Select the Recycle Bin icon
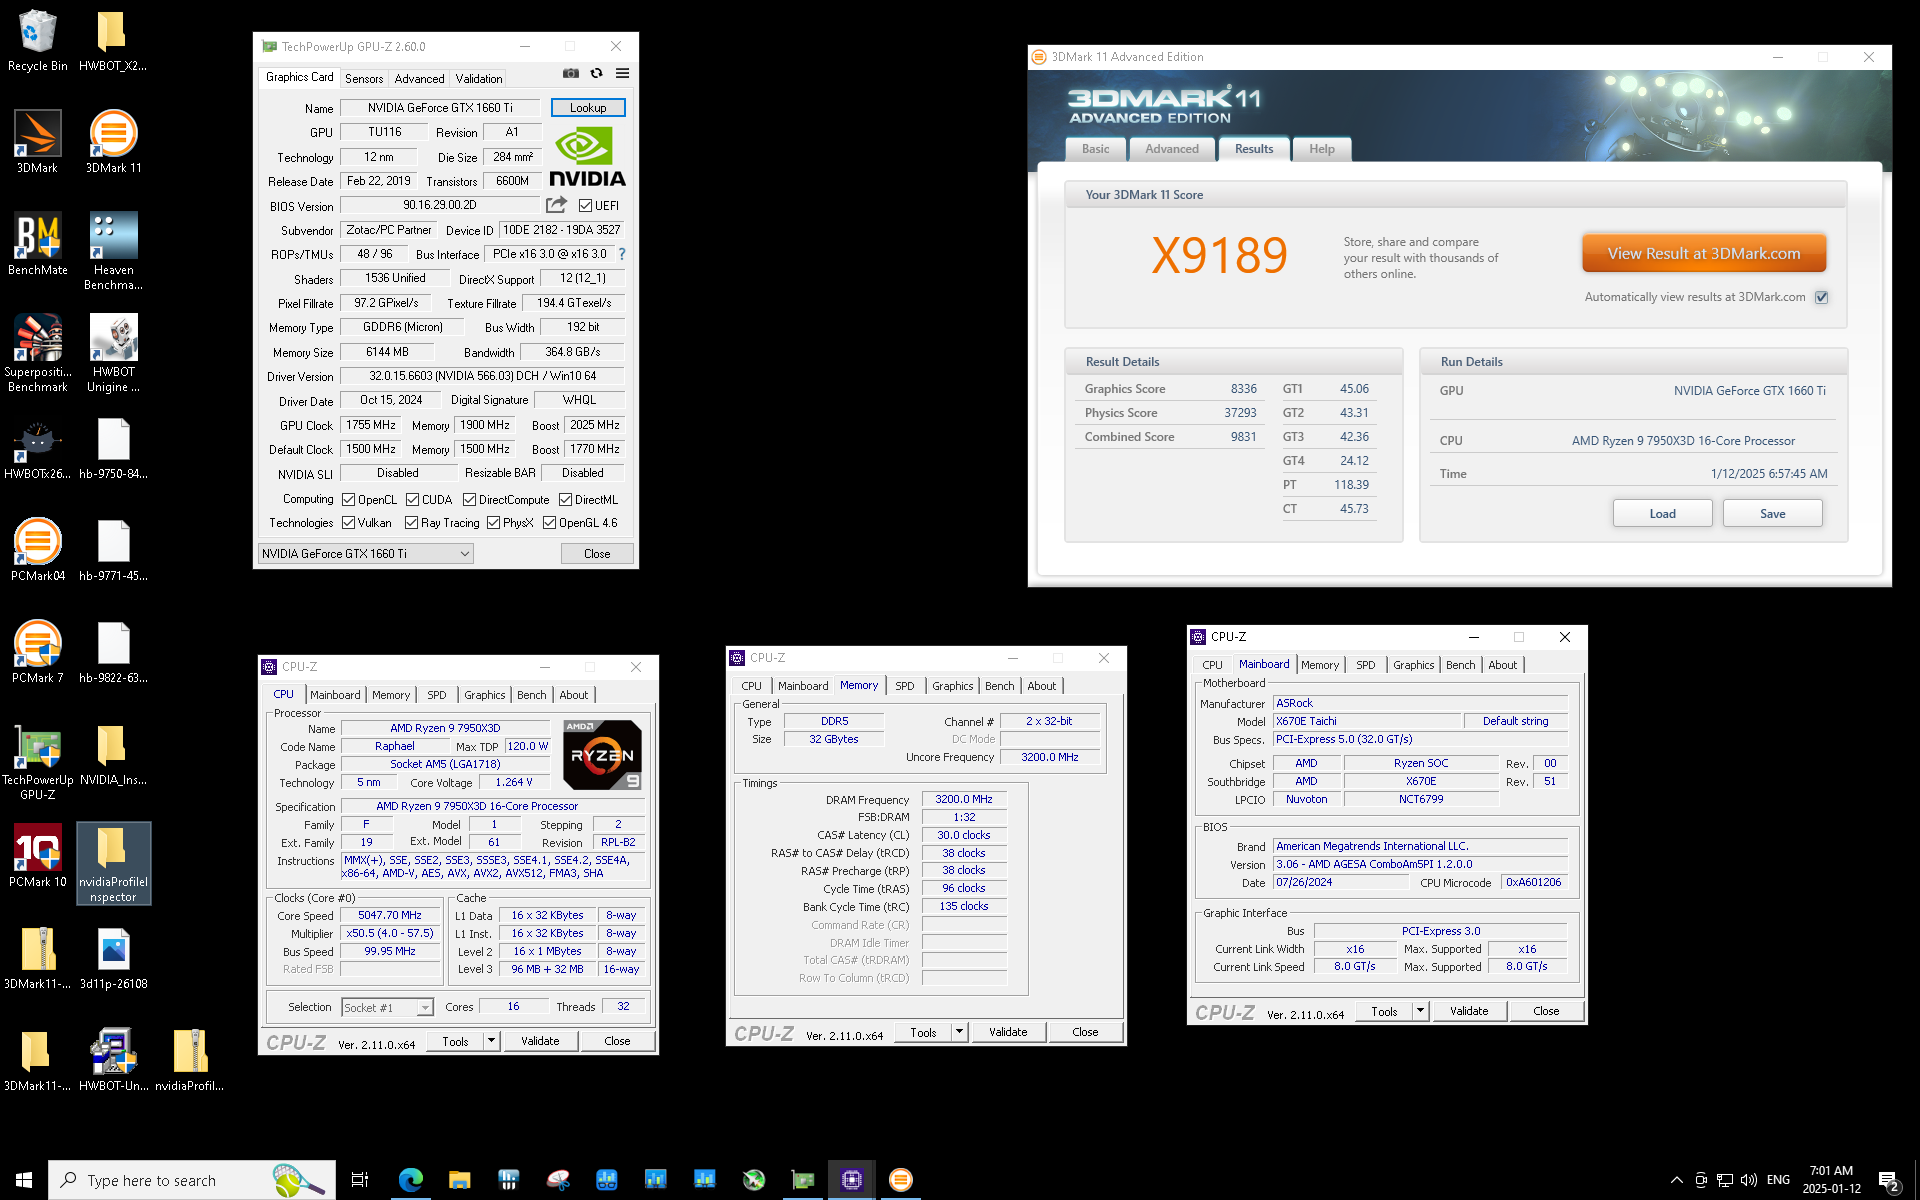Image resolution: width=1920 pixels, height=1200 pixels. [x=37, y=40]
